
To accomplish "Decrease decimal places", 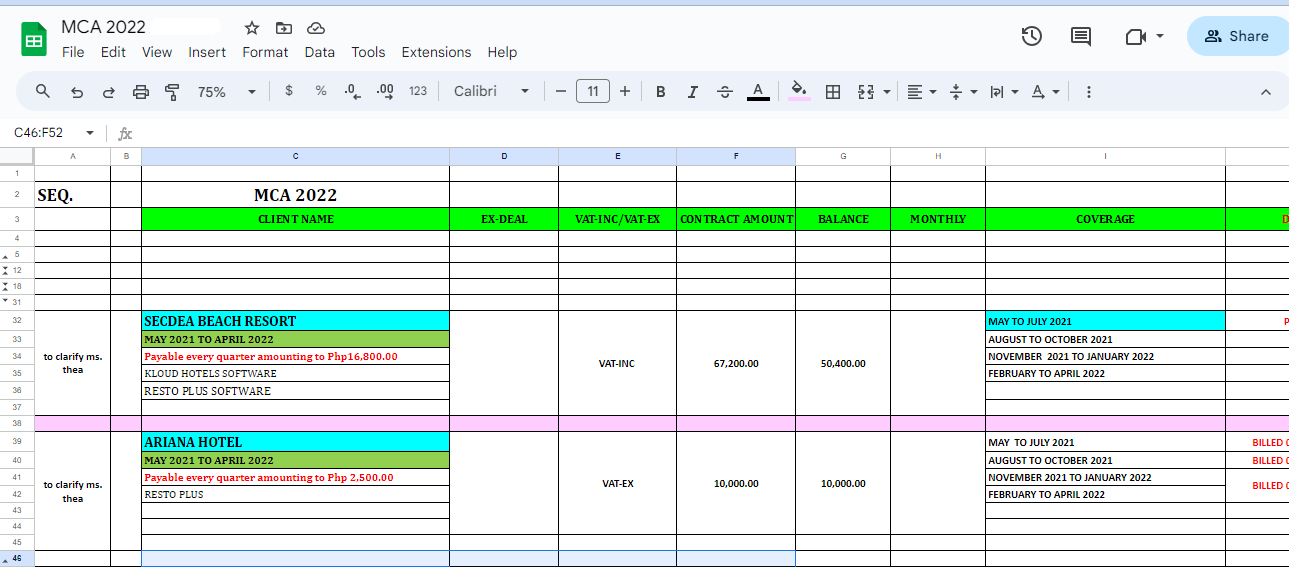I will pos(352,91).
